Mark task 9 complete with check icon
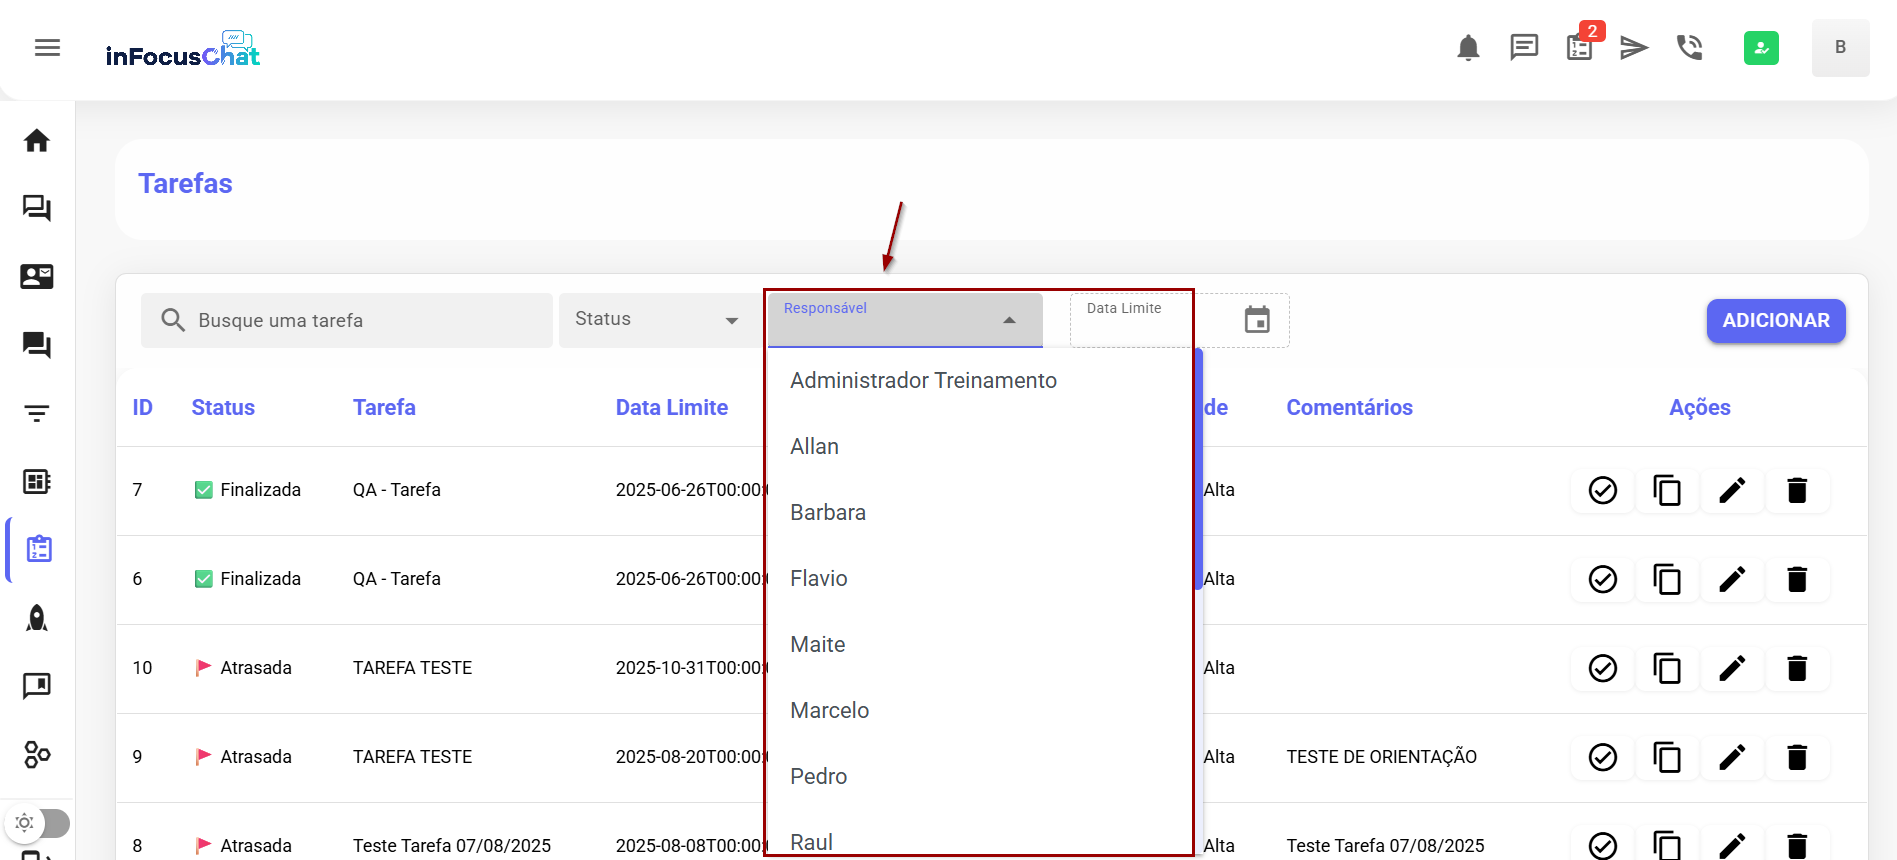This screenshot has height=860, width=1897. click(x=1602, y=758)
